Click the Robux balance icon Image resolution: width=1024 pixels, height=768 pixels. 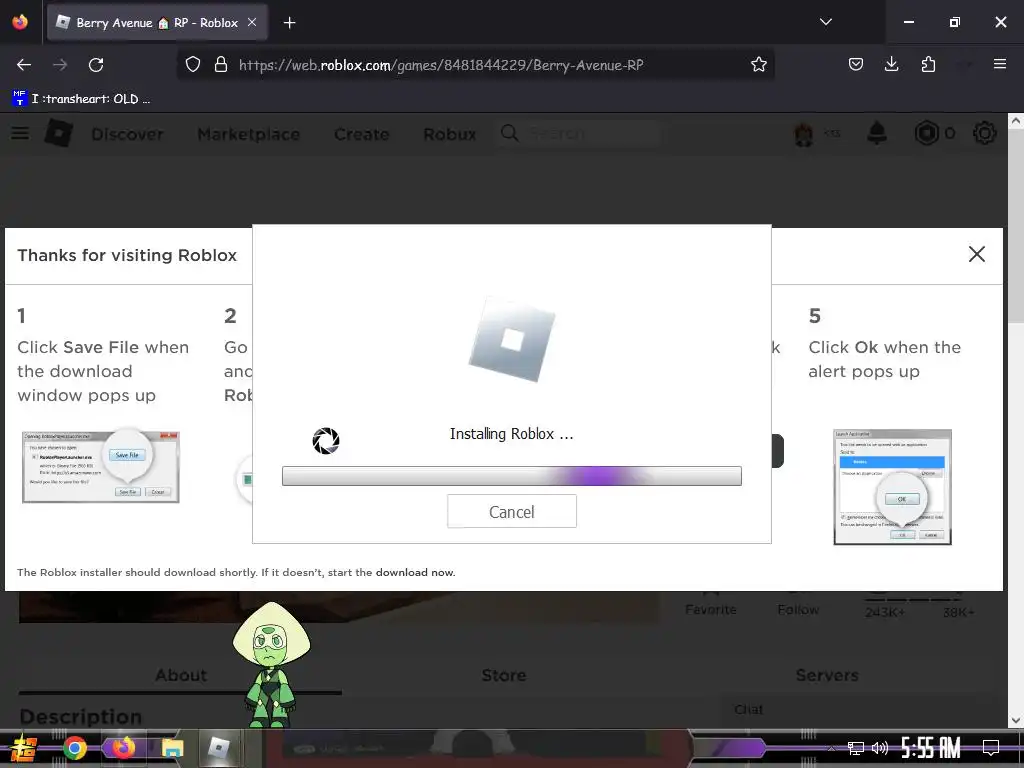(926, 133)
